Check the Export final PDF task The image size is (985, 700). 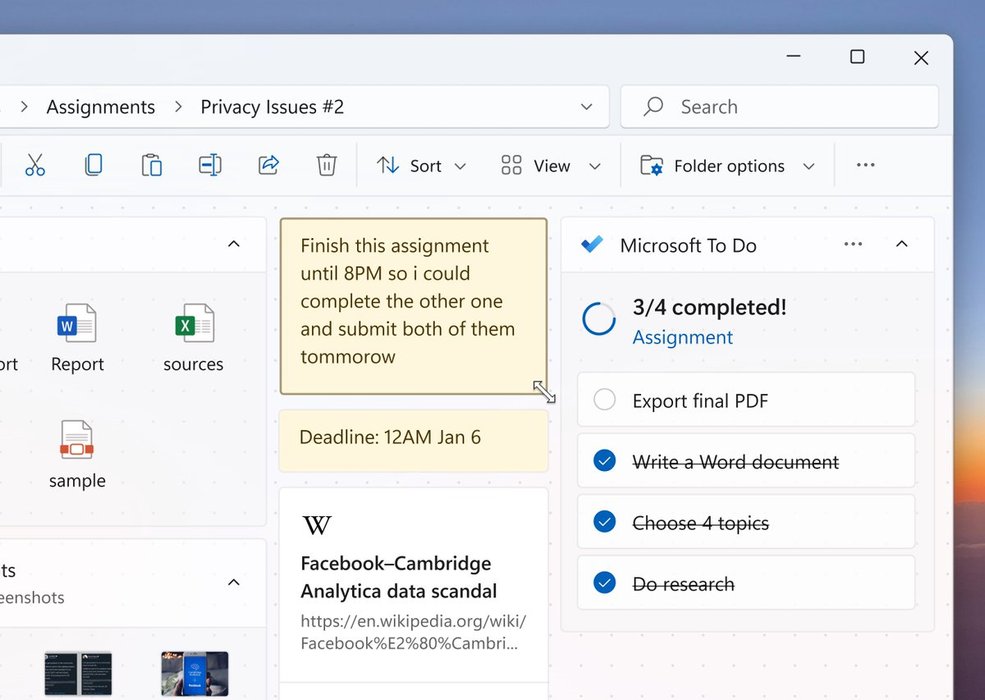tap(604, 401)
